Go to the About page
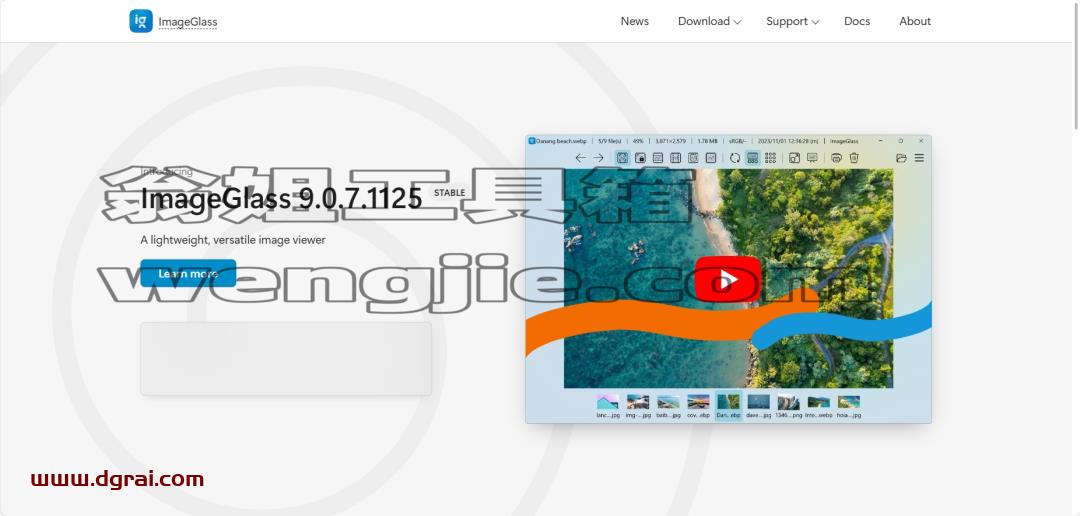The width and height of the screenshot is (1080, 516). [915, 21]
